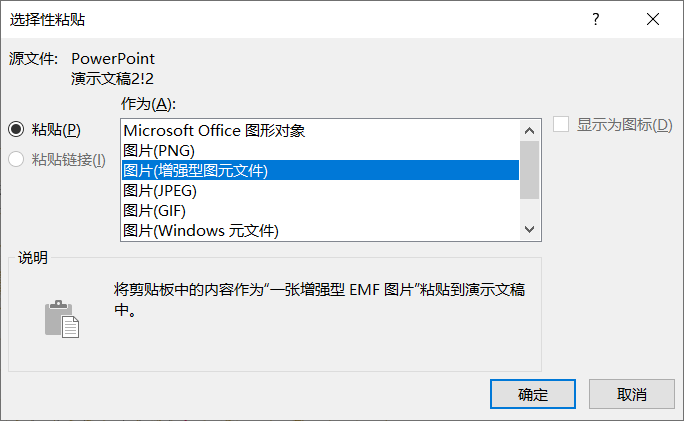Click the list scroll down arrow
Screen dimensions: 684x421
530,229
